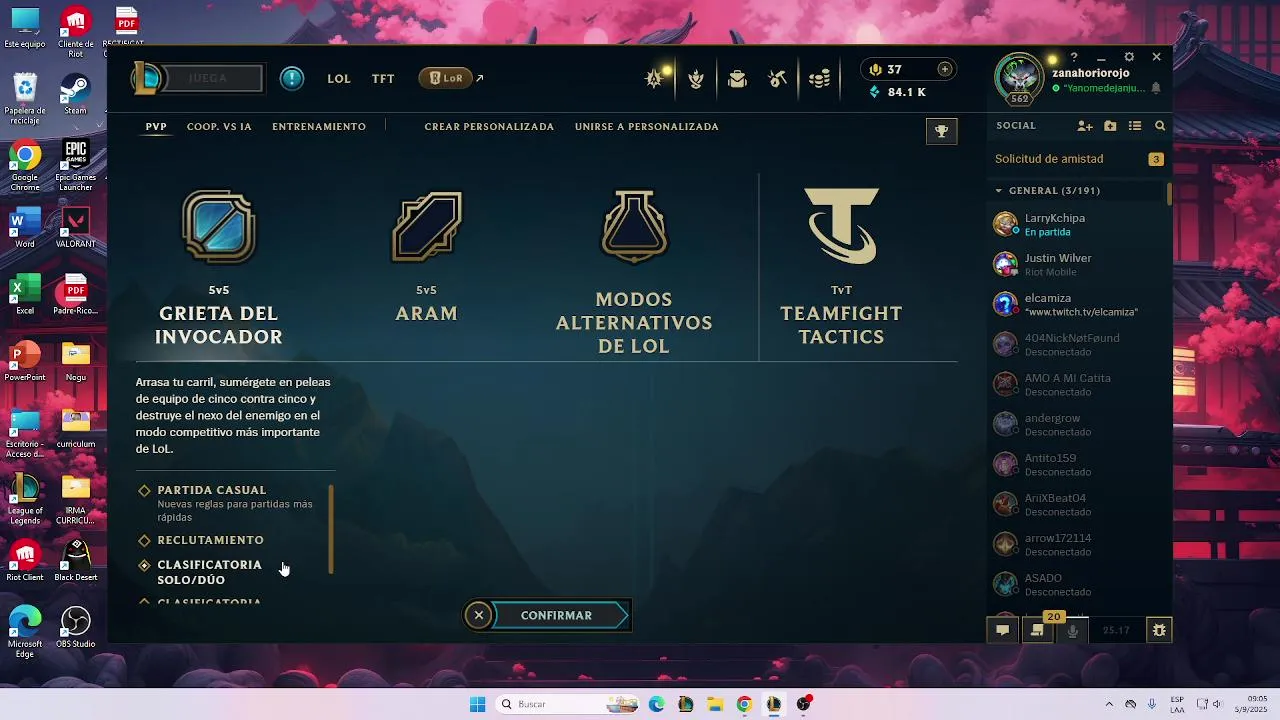Select friend AriiXBeatO4
Screen dimensions: 1280x720
pos(1078,504)
